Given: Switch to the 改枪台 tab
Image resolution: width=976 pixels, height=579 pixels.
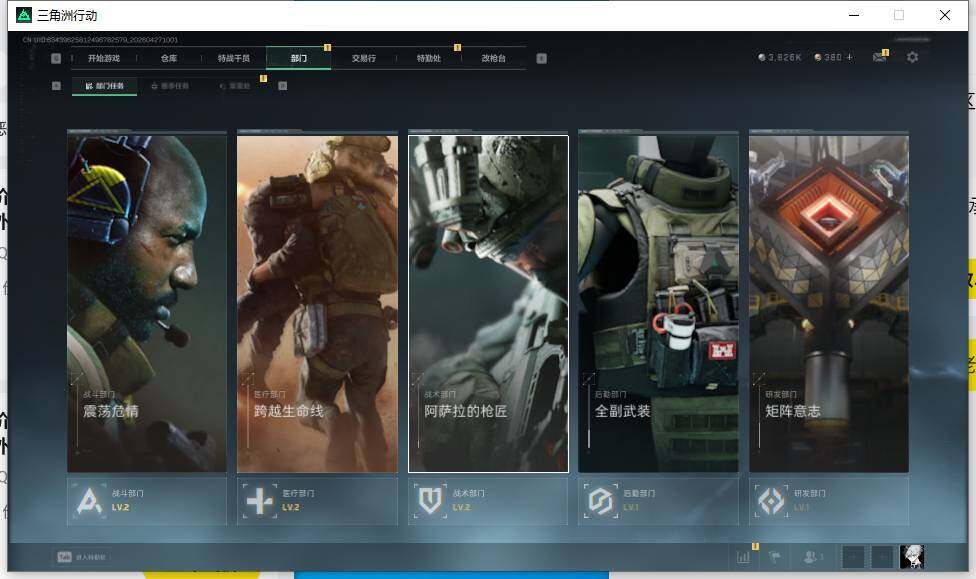Looking at the screenshot, I should (x=494, y=58).
